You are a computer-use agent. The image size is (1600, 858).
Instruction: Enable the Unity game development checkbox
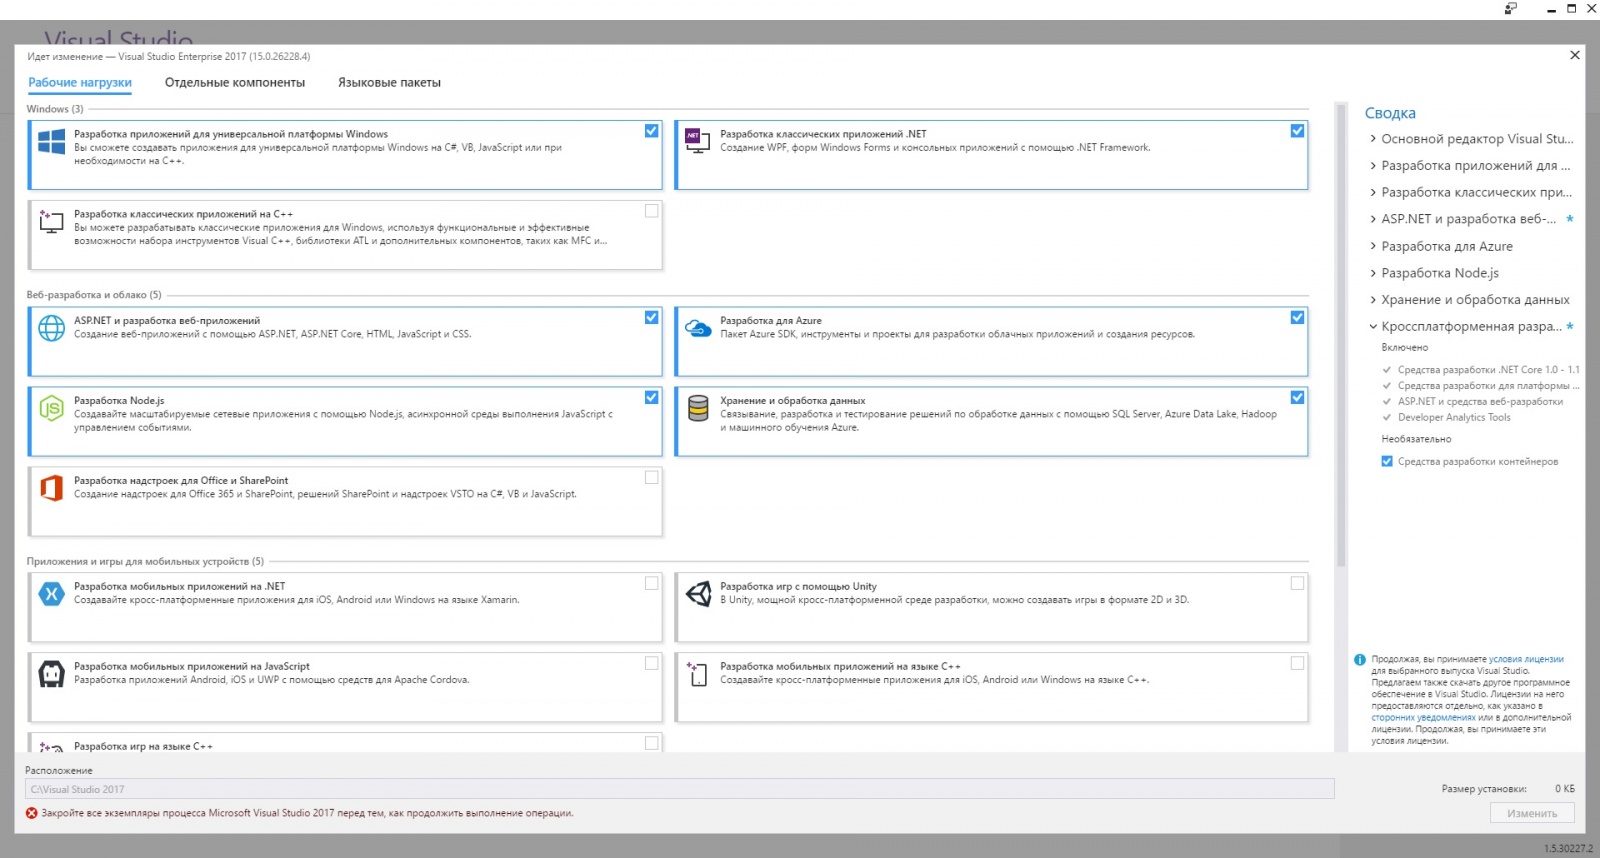[1298, 583]
